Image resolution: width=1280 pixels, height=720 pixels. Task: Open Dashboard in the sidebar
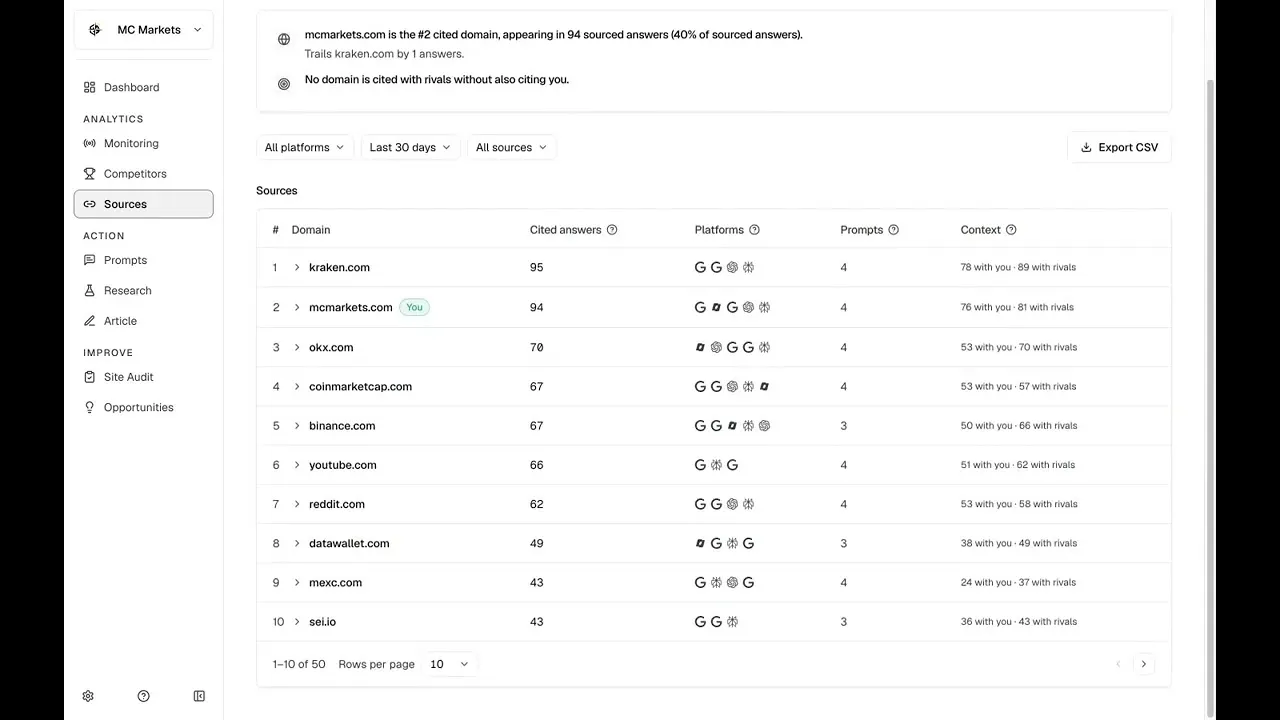tap(144, 88)
